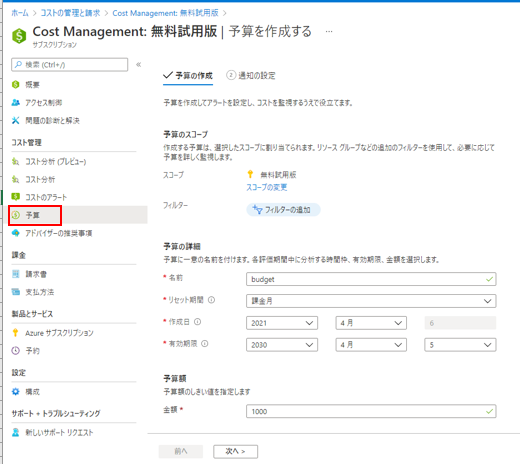Switch to the 予算の作成 tab
The width and height of the screenshot is (520, 464).
click(x=188, y=76)
